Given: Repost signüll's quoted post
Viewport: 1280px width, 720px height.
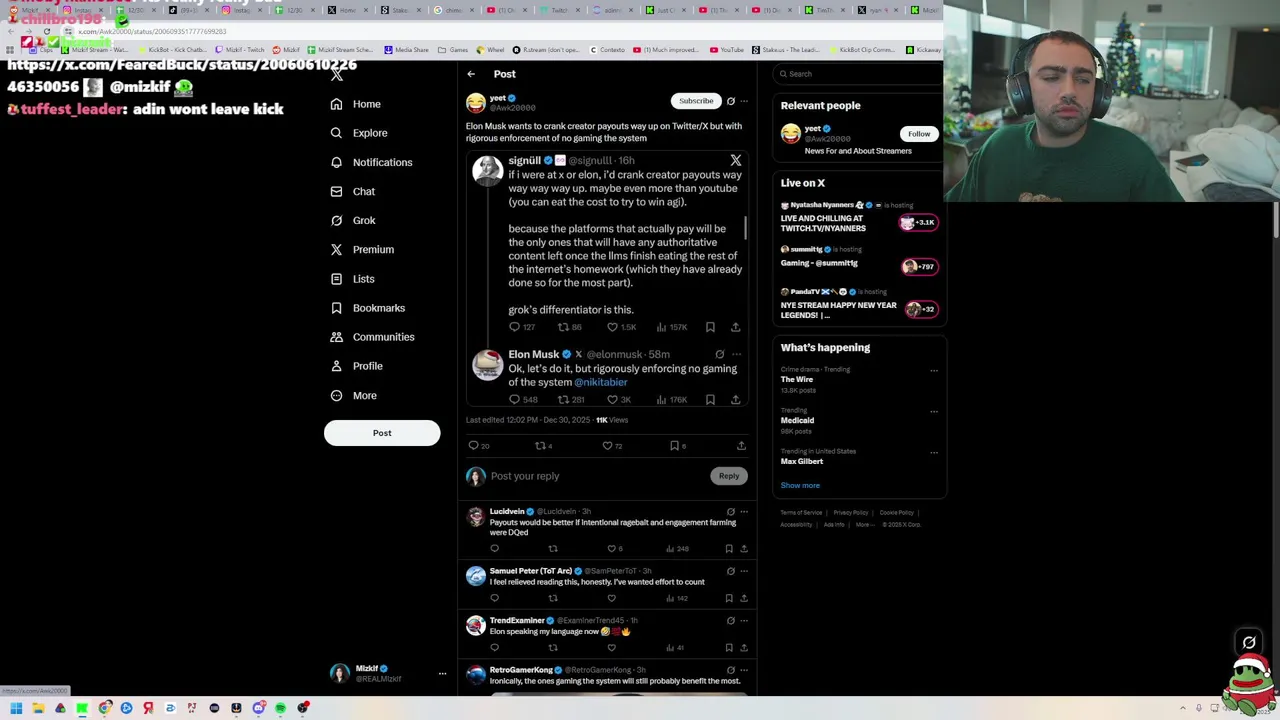Looking at the screenshot, I should [563, 327].
